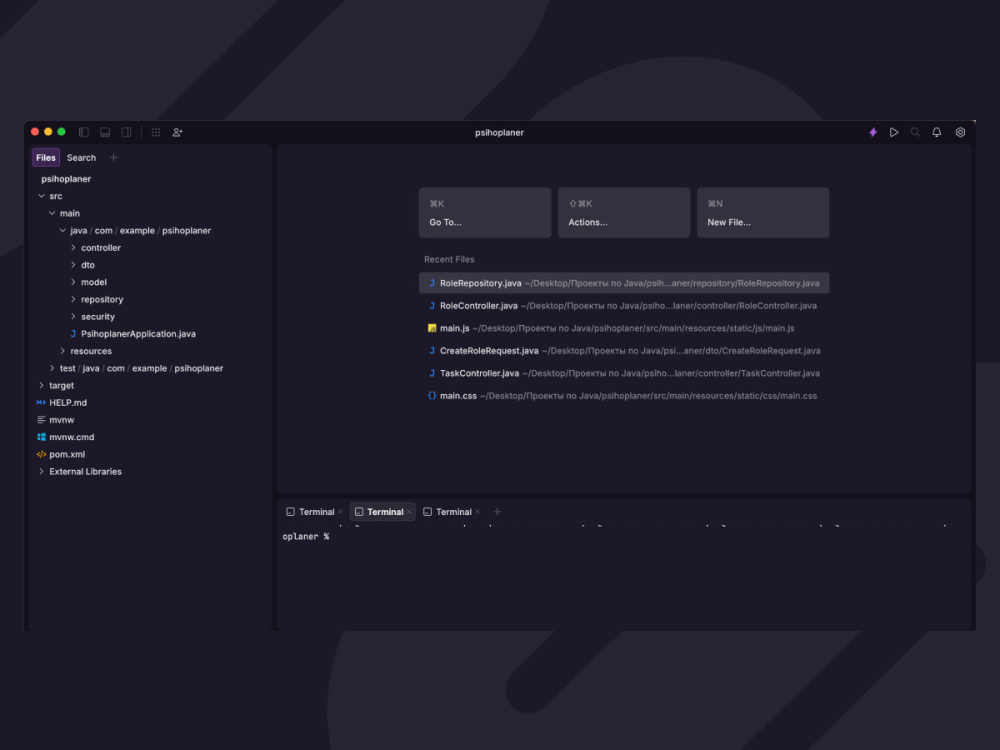The height and width of the screenshot is (750, 1000).
Task: Toggle the left sidebar panel icon
Action: pos(84,132)
